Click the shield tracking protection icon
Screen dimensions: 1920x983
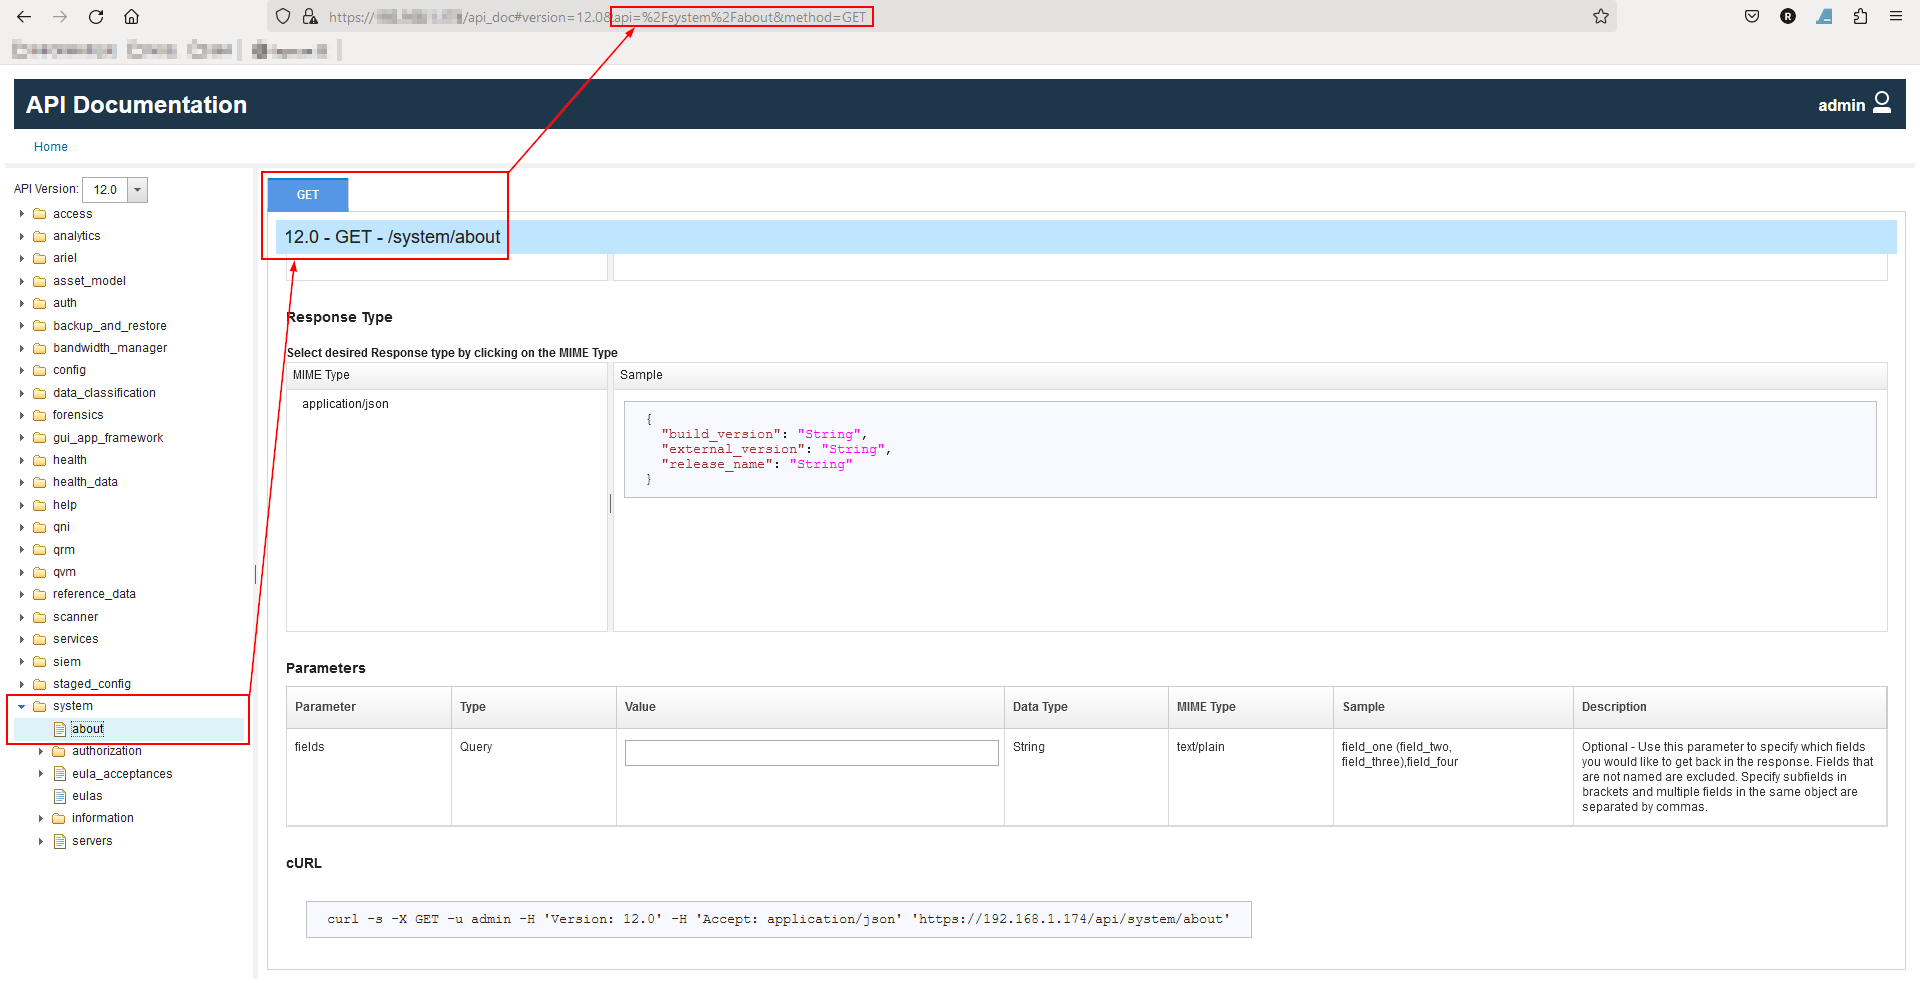coord(283,17)
